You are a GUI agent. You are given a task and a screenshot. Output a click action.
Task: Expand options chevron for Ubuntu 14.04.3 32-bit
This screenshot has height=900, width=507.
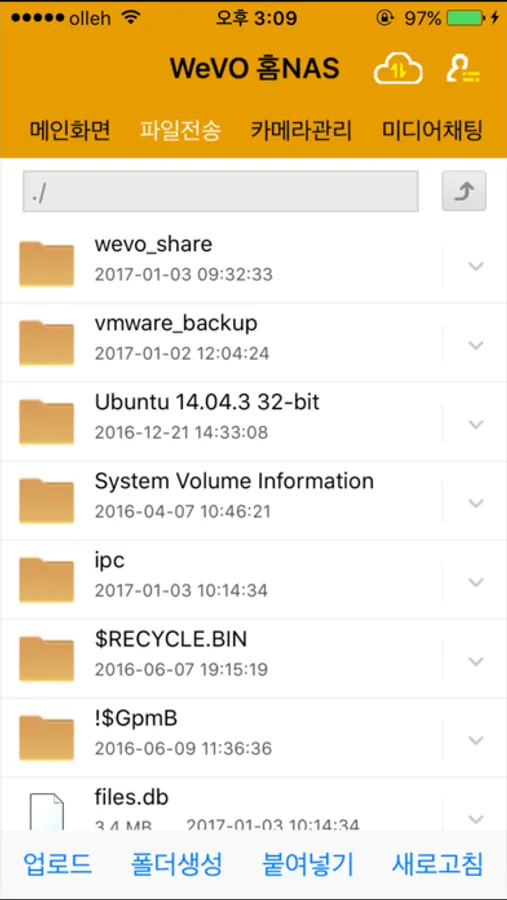coord(475,424)
